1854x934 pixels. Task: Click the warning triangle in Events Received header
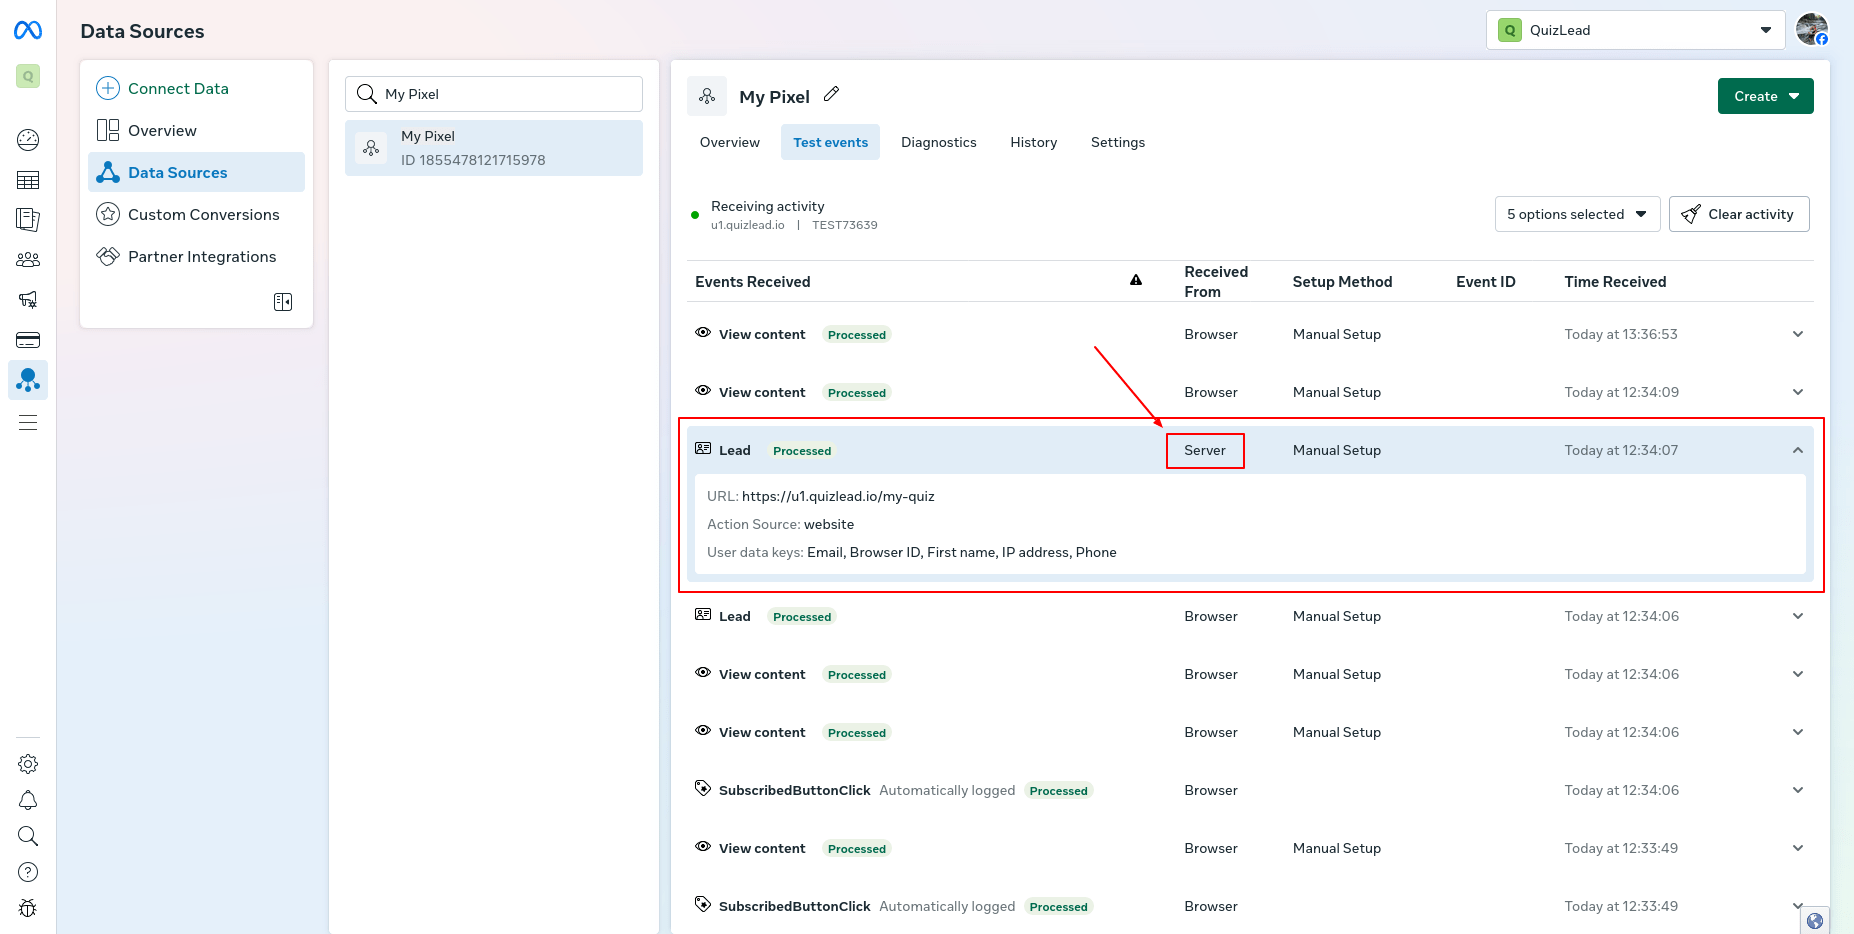pos(1136,281)
